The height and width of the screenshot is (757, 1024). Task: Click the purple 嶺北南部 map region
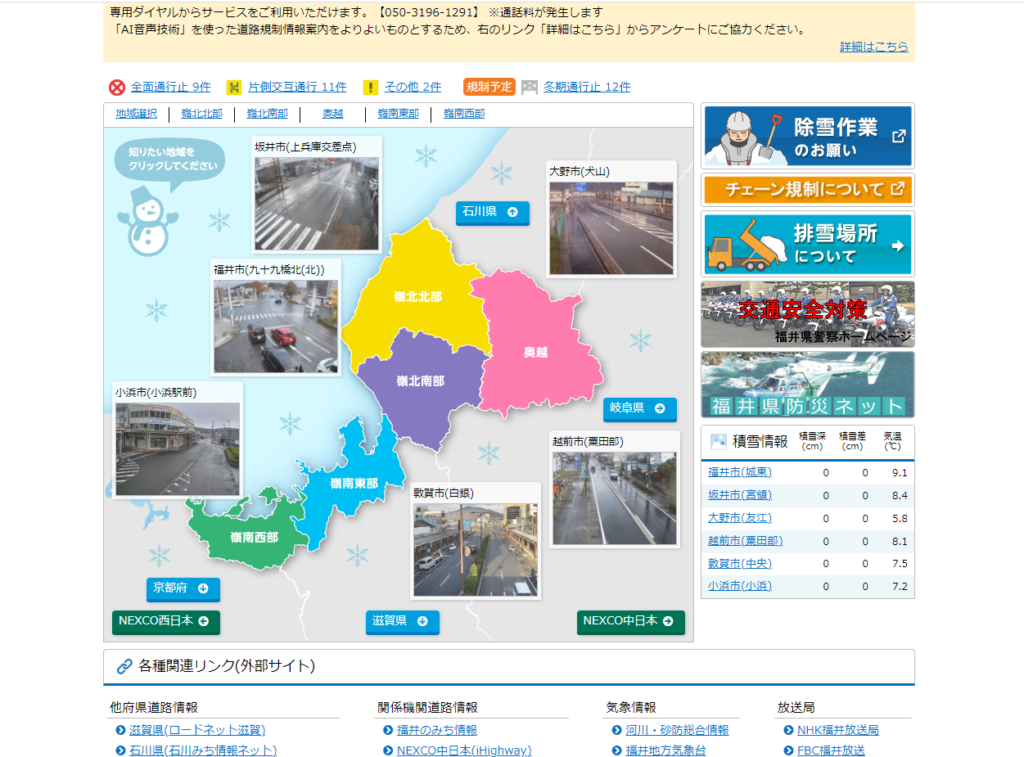pos(420,382)
